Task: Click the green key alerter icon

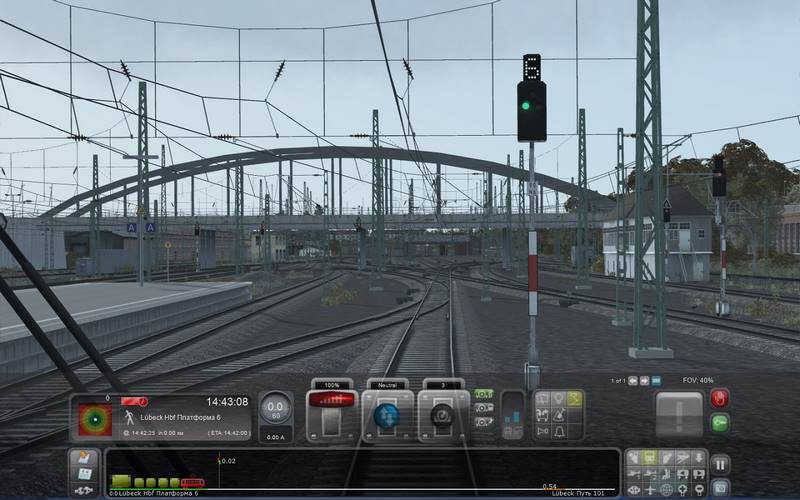Action: [x=720, y=422]
